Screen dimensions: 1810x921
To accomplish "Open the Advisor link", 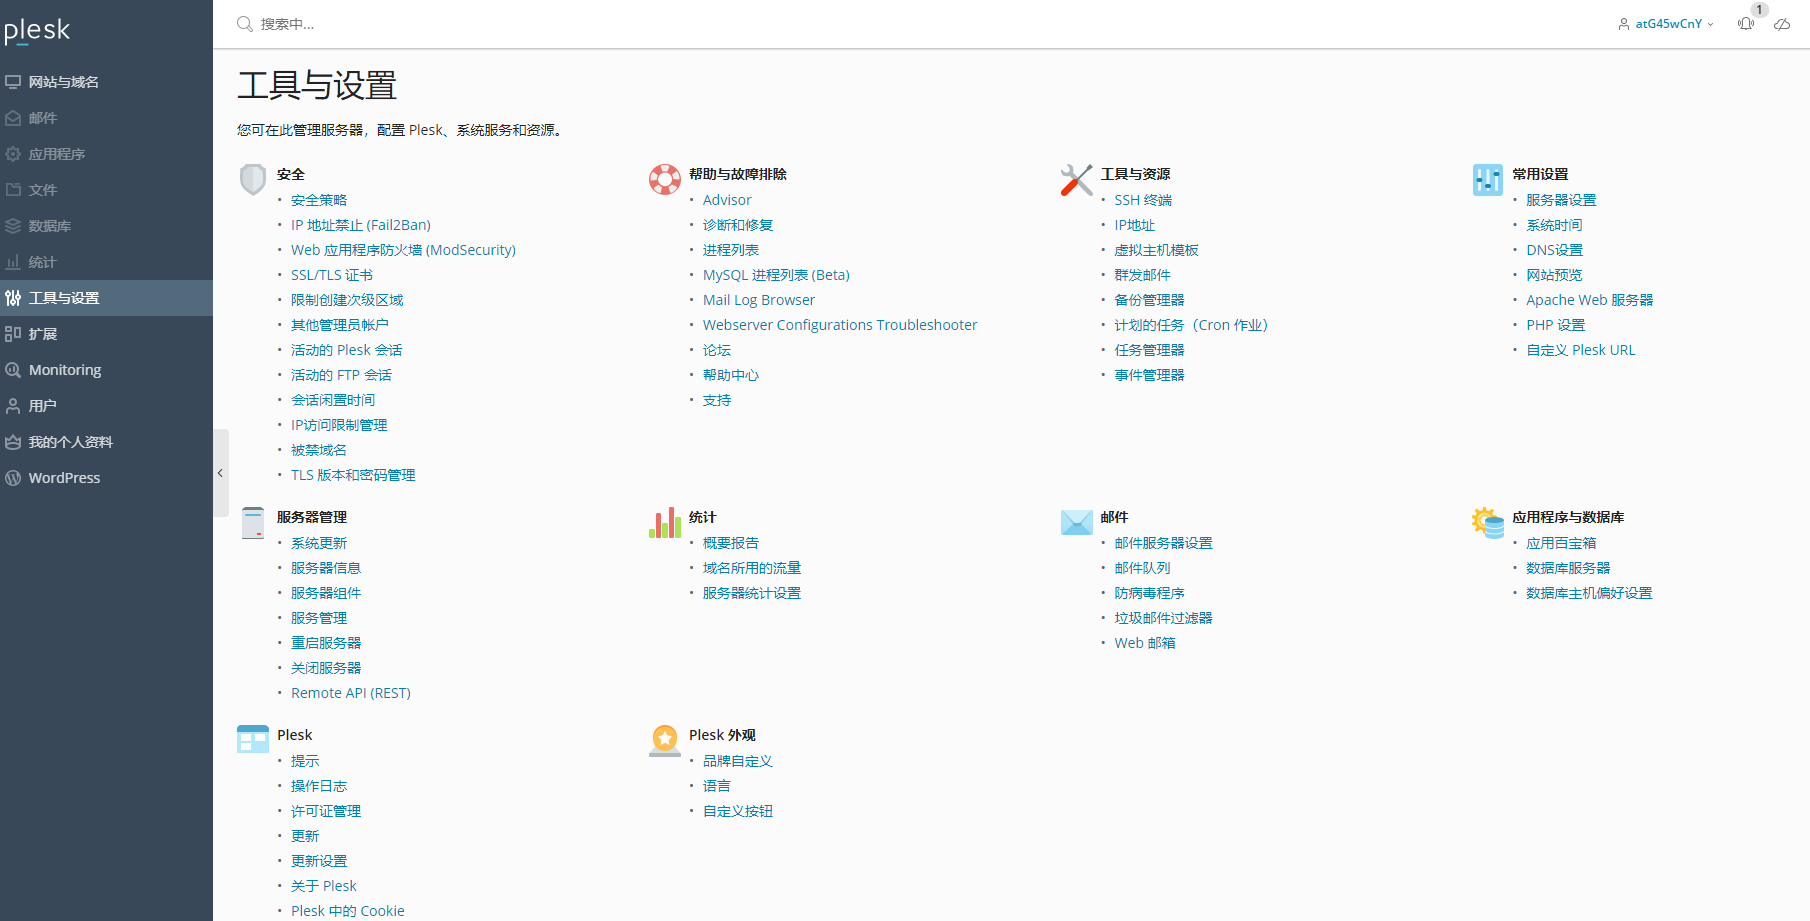I will click(727, 200).
